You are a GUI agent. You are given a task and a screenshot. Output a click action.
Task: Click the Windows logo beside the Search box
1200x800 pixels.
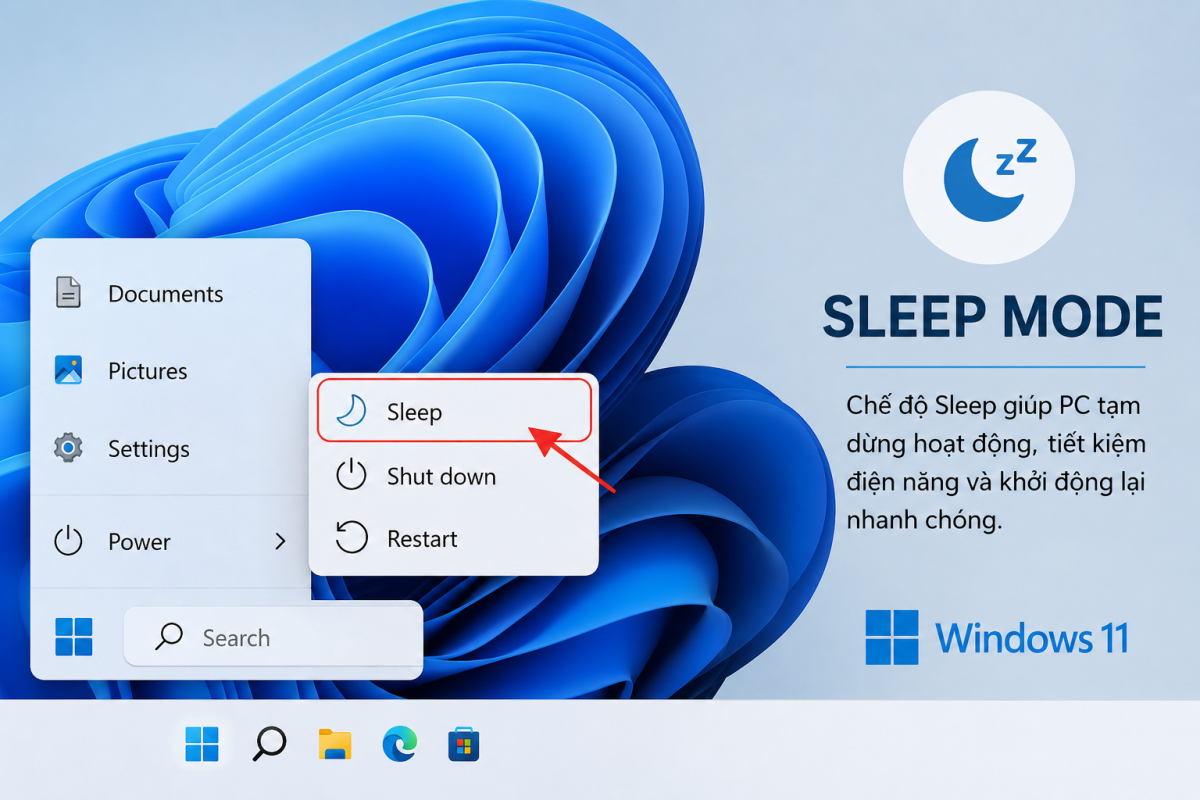point(74,637)
